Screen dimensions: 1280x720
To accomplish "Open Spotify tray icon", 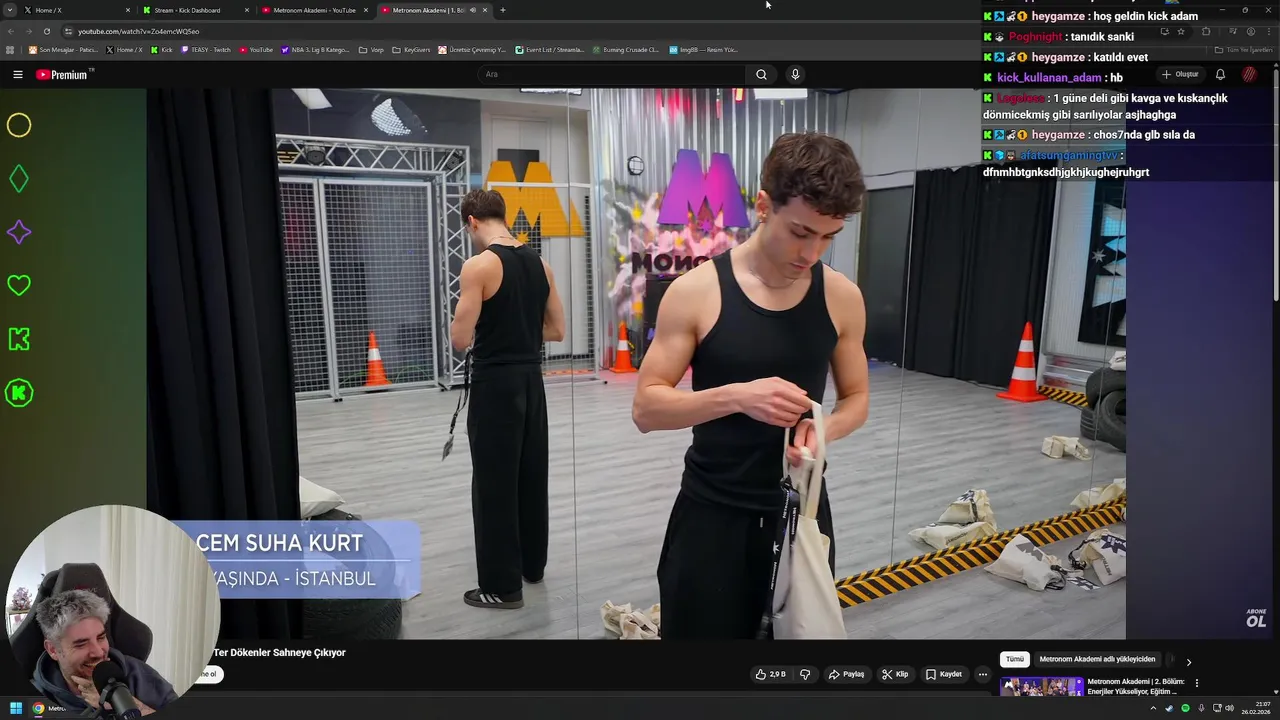I will tap(1185, 708).
